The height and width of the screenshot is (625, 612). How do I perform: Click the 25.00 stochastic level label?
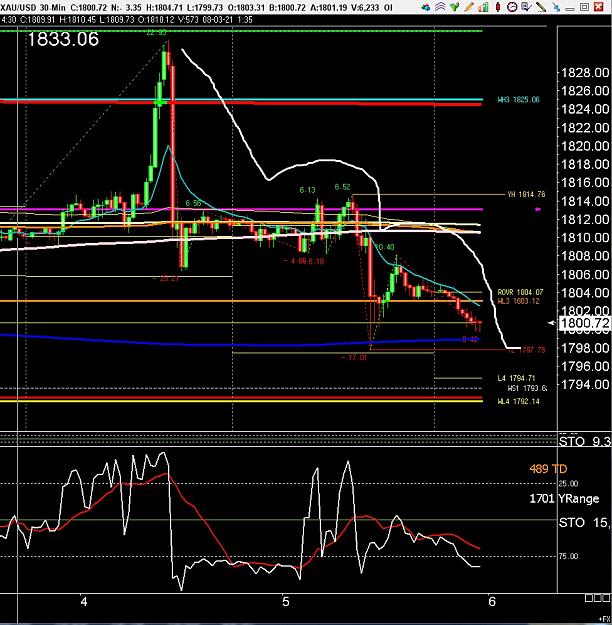568,483
